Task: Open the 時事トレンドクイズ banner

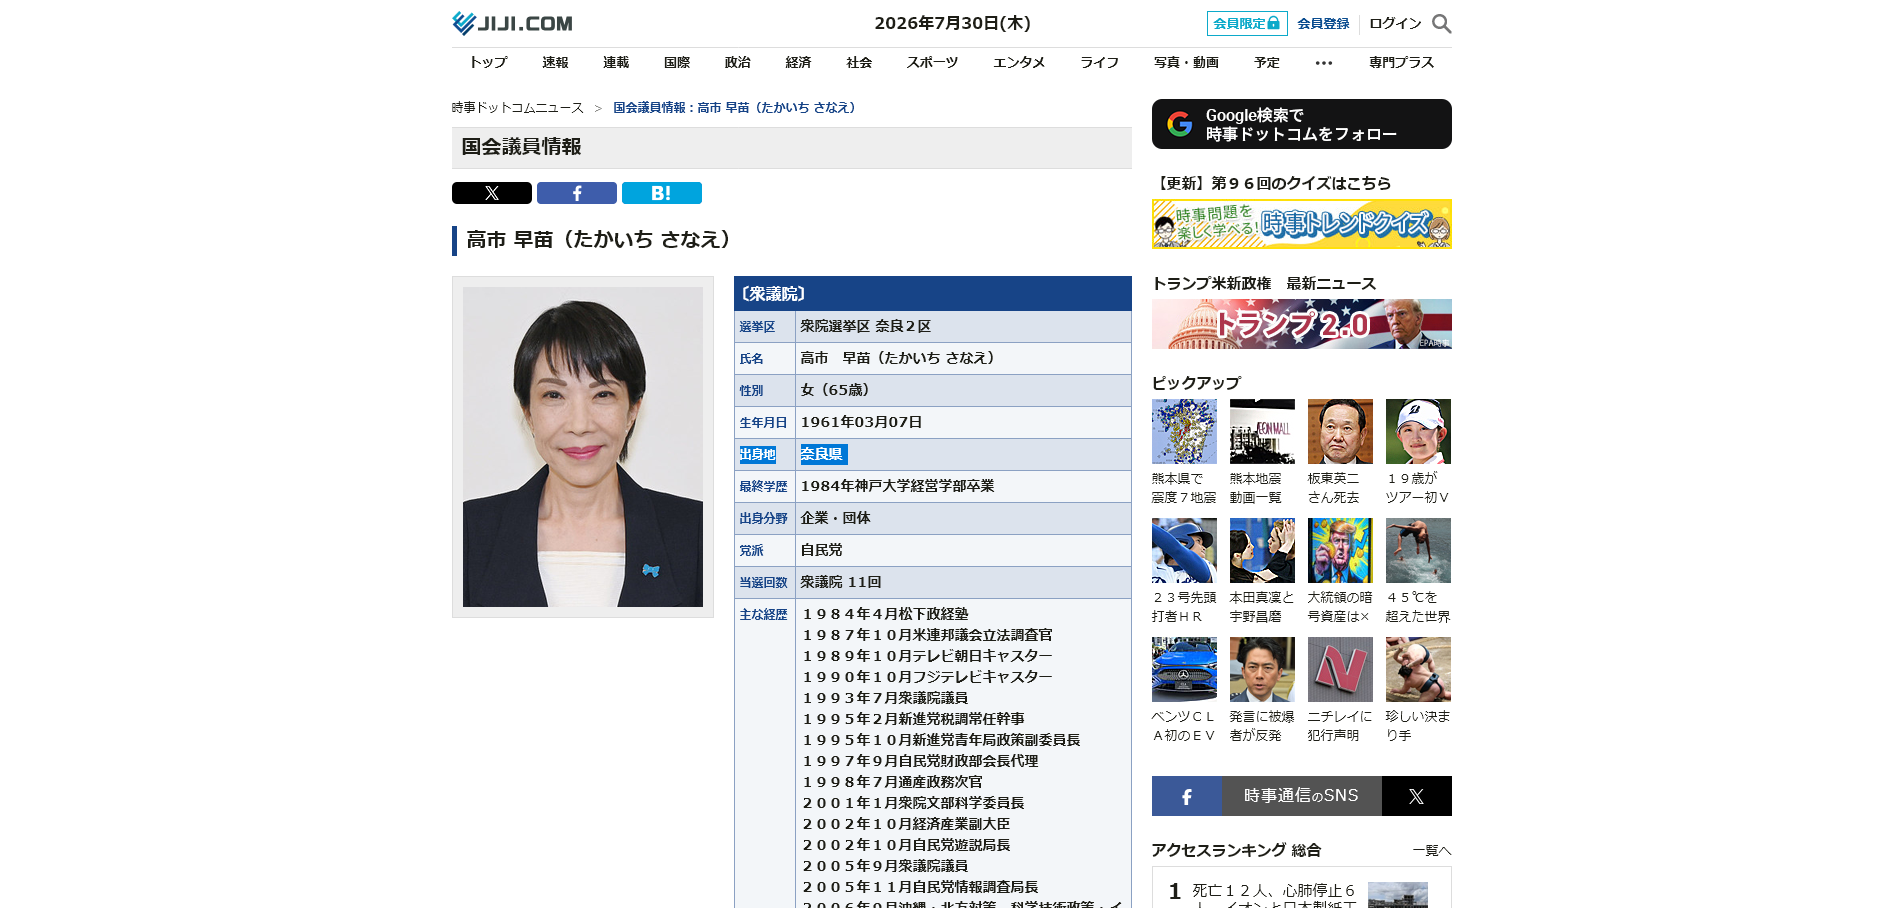Action: pyautogui.click(x=1302, y=224)
